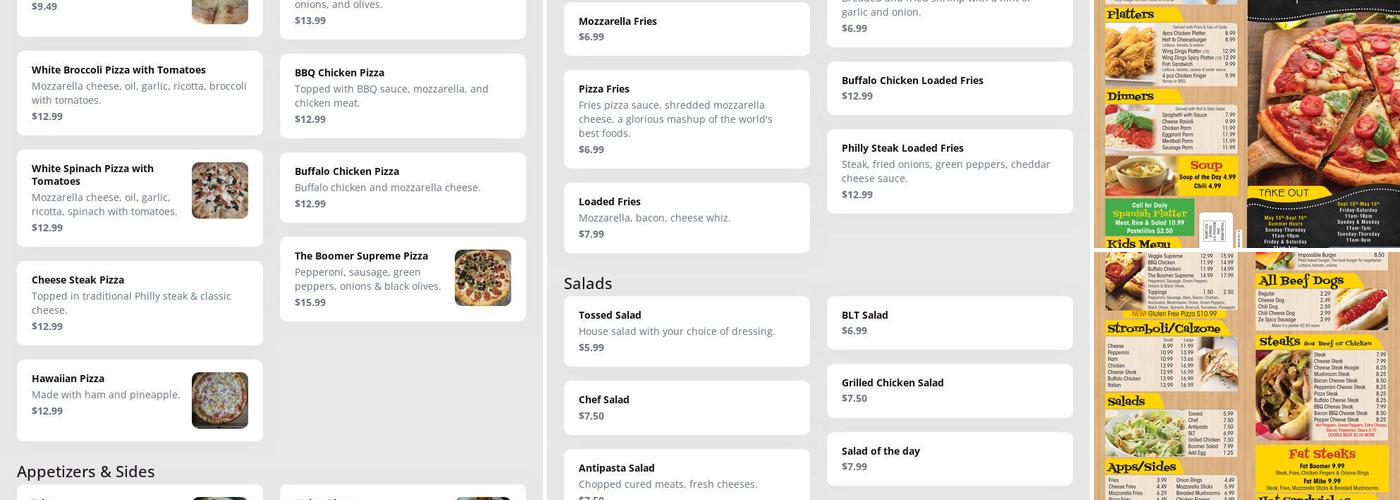This screenshot has height=500, width=1400.
Task: Choose the Cheese Steak Pizza item
Action: 140,303
